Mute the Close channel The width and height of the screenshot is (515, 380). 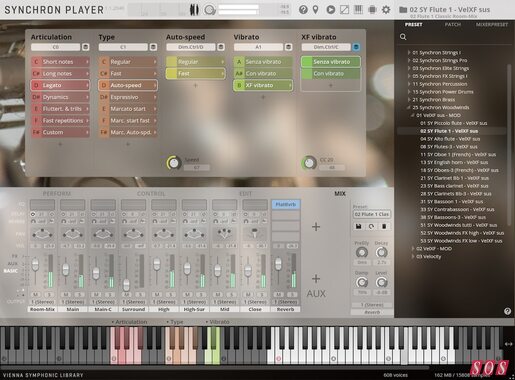(x=248, y=295)
